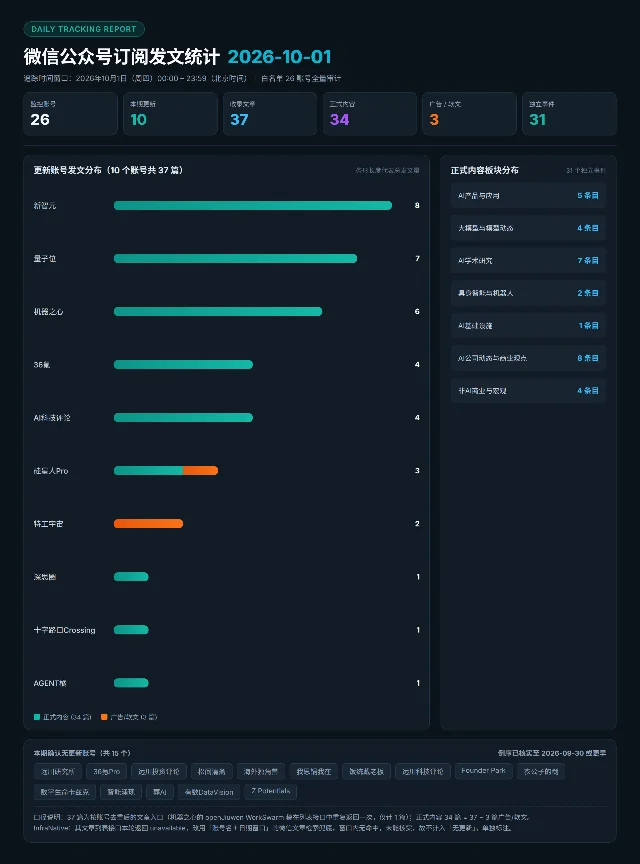Screen dimensions: 640x864
Task: Select the Z Potentials account tag
Action: (x=271, y=791)
